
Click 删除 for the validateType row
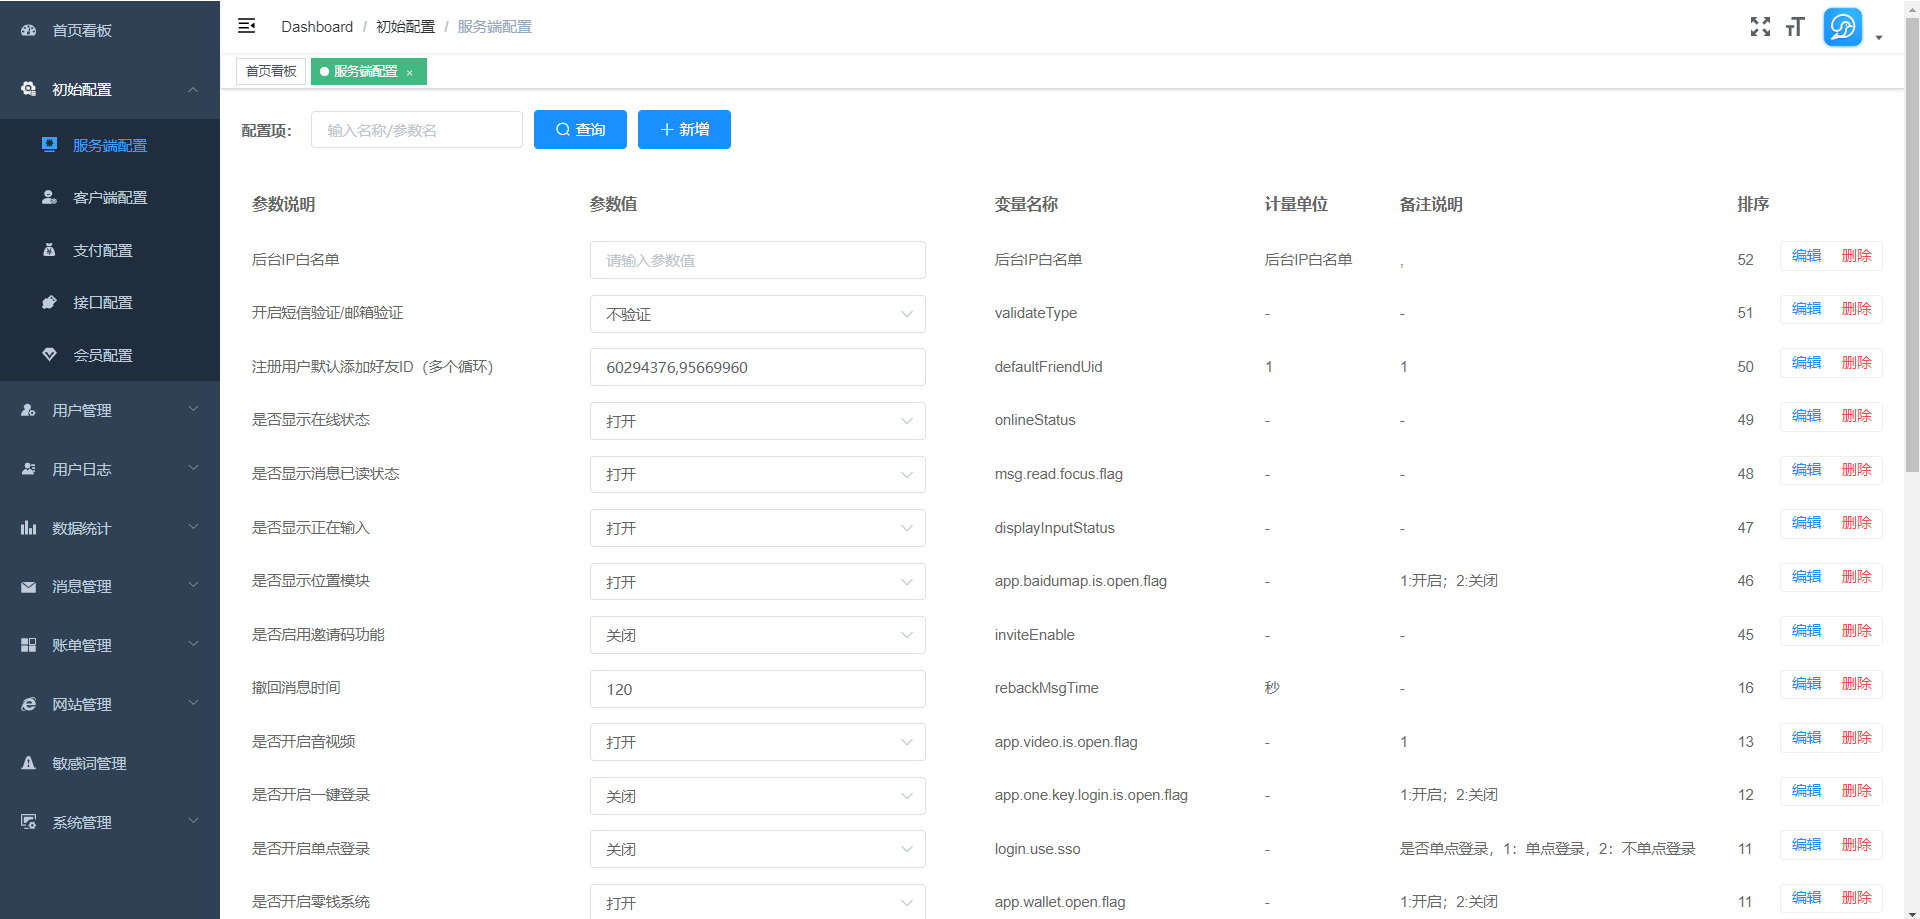tap(1856, 309)
